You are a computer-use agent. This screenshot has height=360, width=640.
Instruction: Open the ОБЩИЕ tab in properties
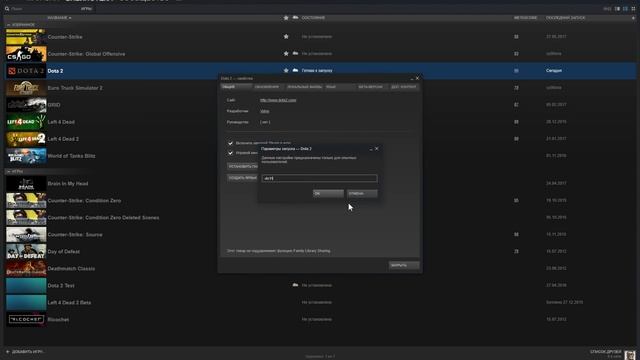(236, 87)
